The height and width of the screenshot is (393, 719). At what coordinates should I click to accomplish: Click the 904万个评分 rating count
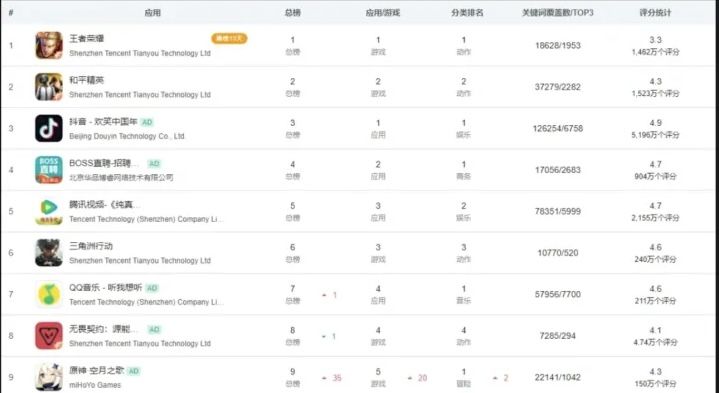655,177
